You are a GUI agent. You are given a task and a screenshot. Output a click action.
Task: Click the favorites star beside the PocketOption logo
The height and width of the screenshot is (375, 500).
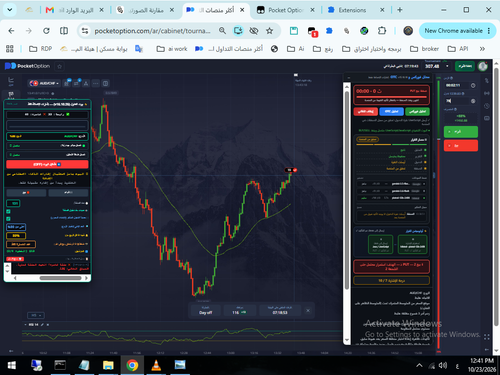pyautogui.click(x=59, y=66)
